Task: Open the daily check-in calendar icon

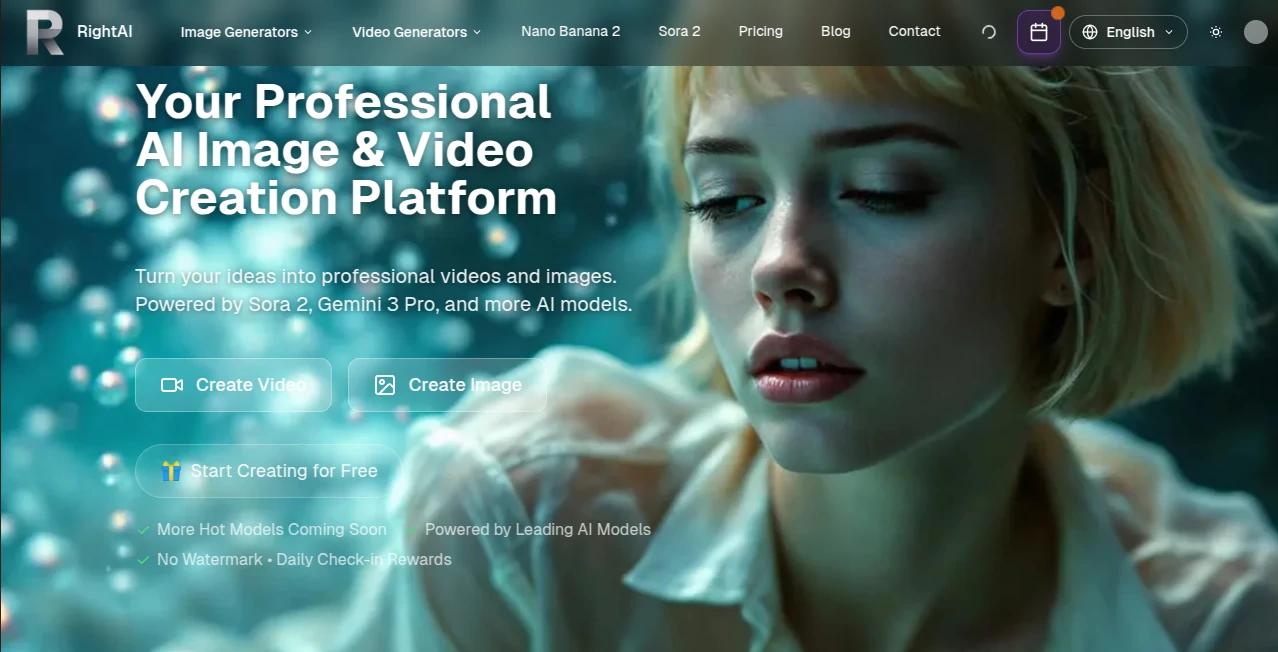Action: 1038,31
